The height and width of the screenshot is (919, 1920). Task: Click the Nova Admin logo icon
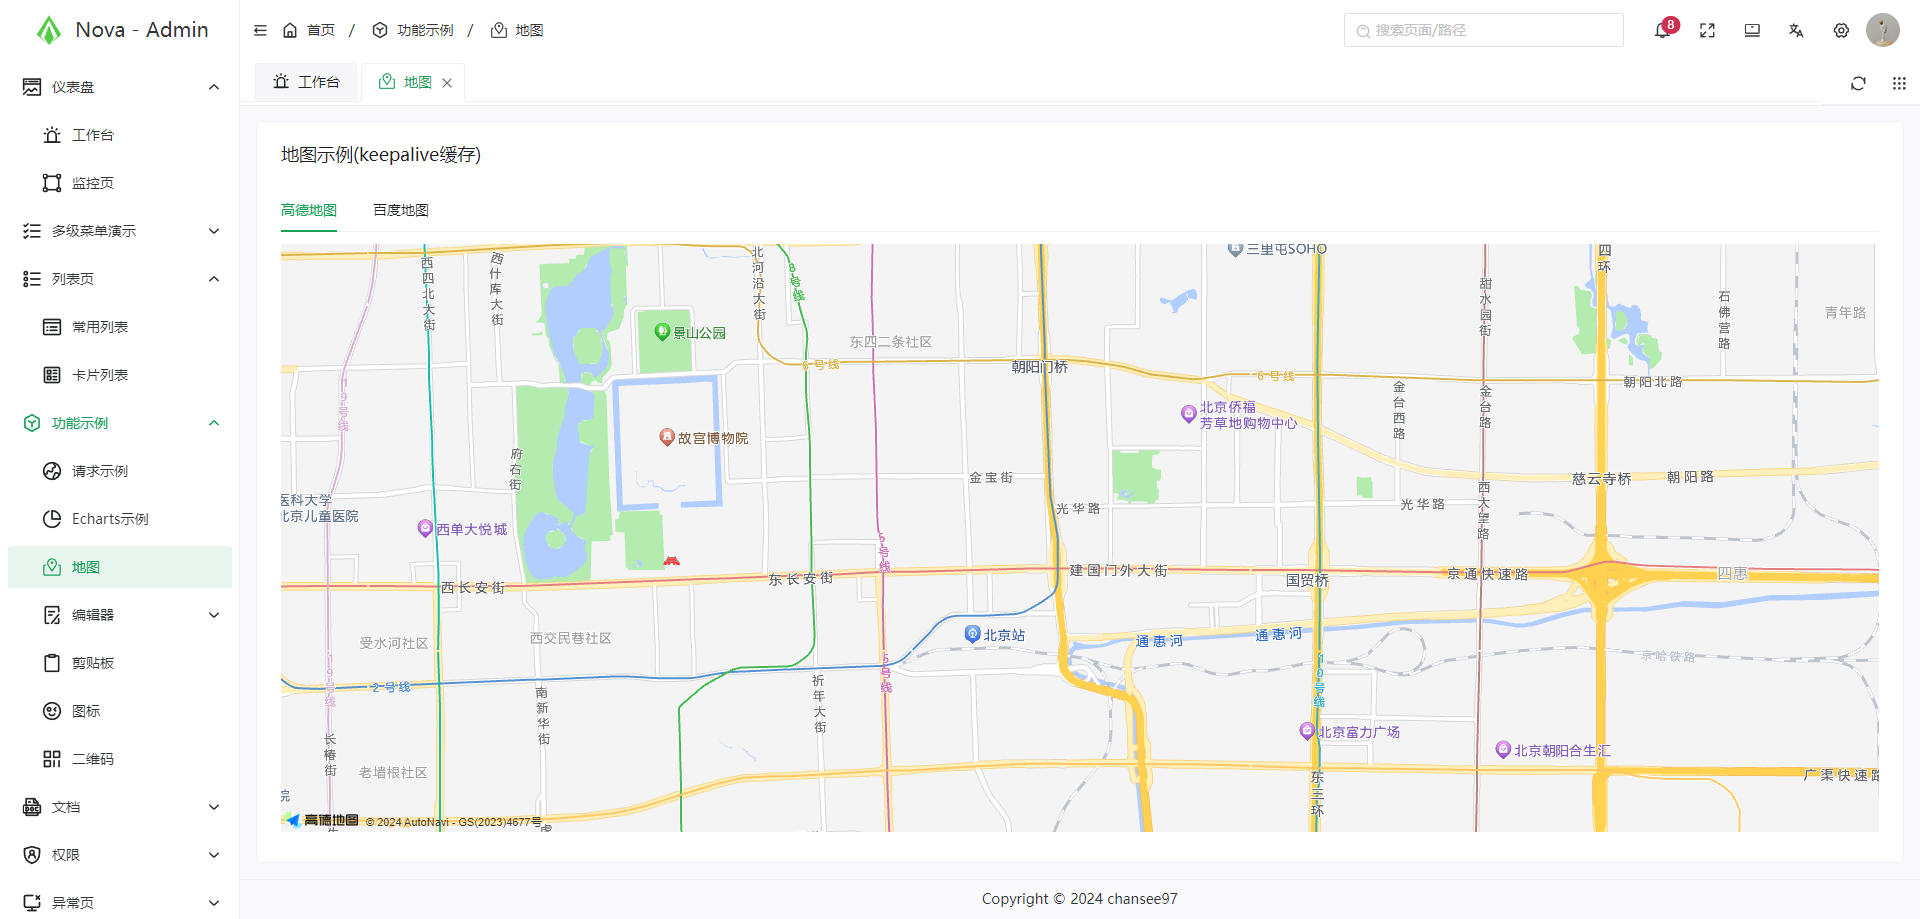pyautogui.click(x=48, y=30)
